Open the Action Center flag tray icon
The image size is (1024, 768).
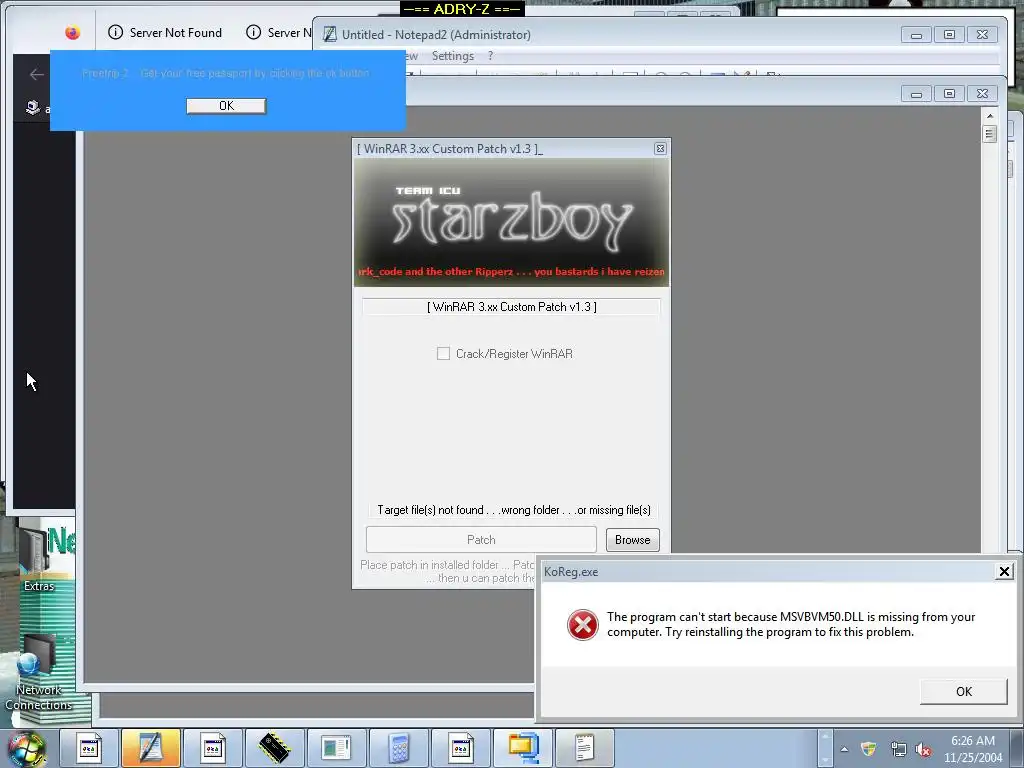(x=869, y=749)
